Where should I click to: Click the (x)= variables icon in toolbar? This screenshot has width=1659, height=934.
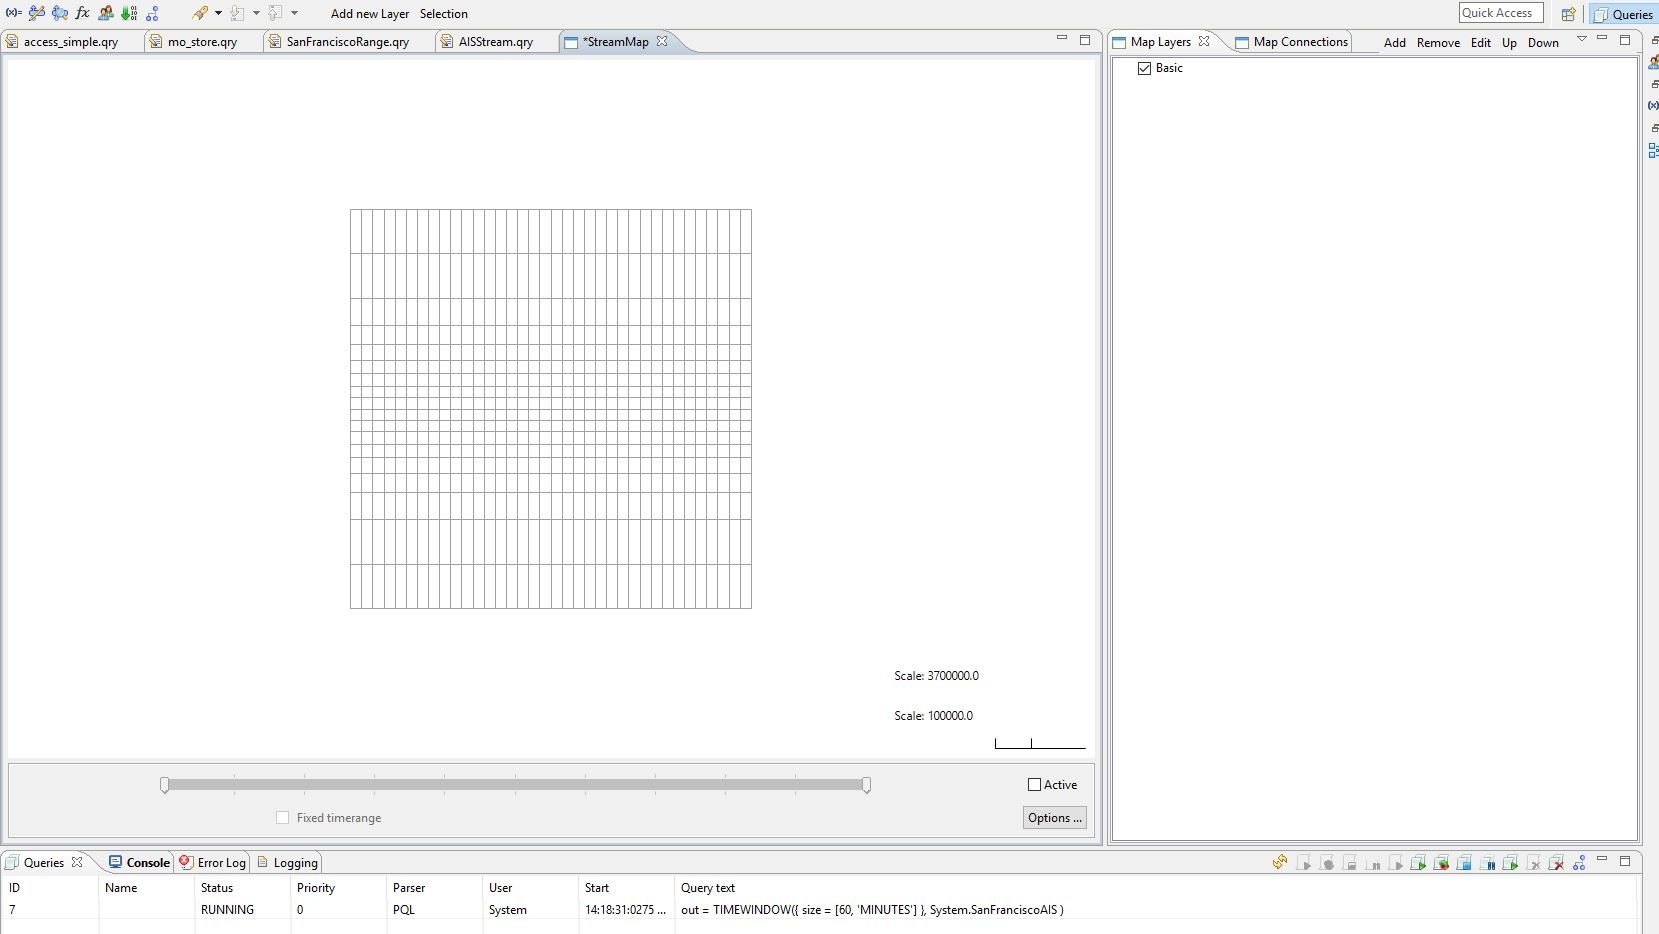coord(14,13)
